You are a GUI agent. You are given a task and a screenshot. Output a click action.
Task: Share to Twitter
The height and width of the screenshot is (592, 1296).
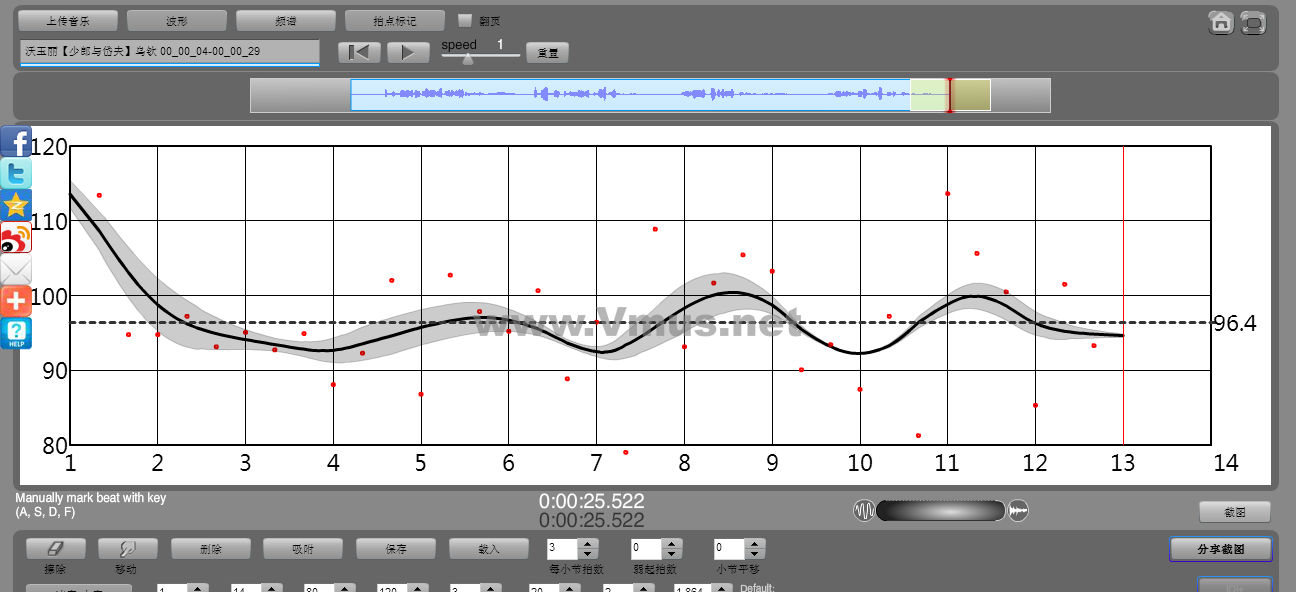pyautogui.click(x=16, y=174)
